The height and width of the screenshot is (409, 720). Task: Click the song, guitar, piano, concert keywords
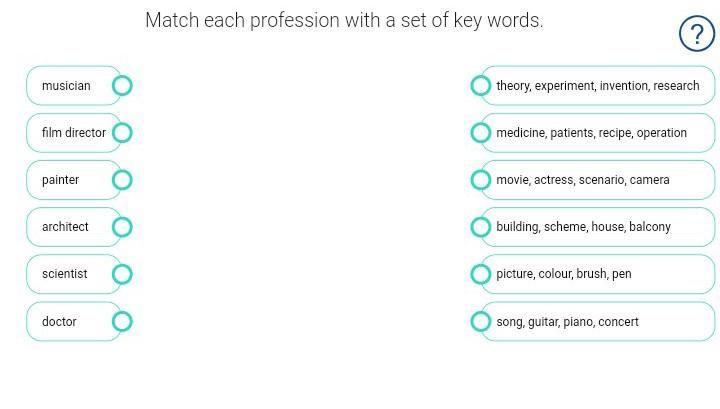pos(567,322)
